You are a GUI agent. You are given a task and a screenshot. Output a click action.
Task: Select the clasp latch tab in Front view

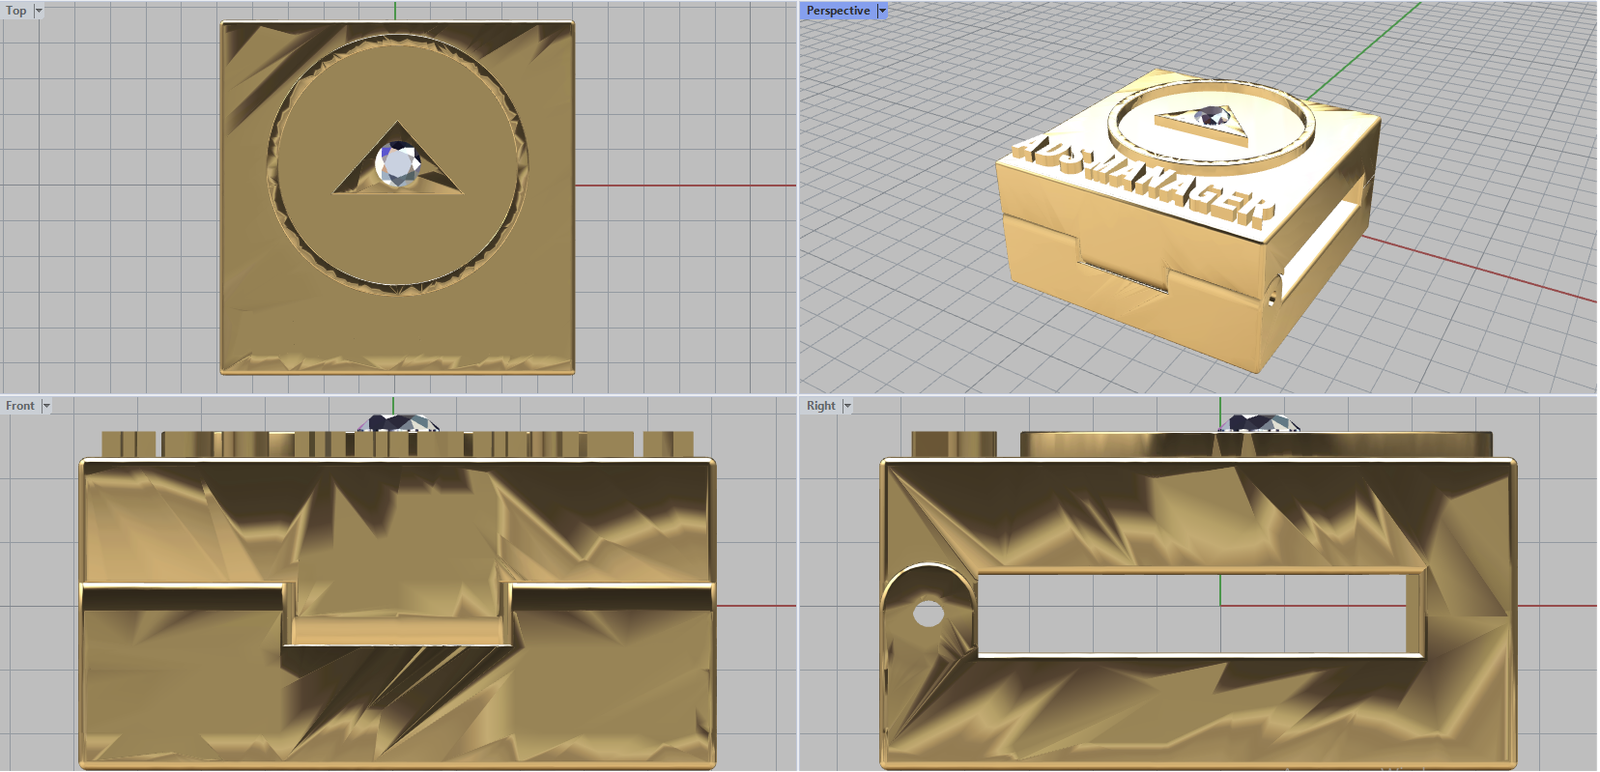[x=398, y=612]
